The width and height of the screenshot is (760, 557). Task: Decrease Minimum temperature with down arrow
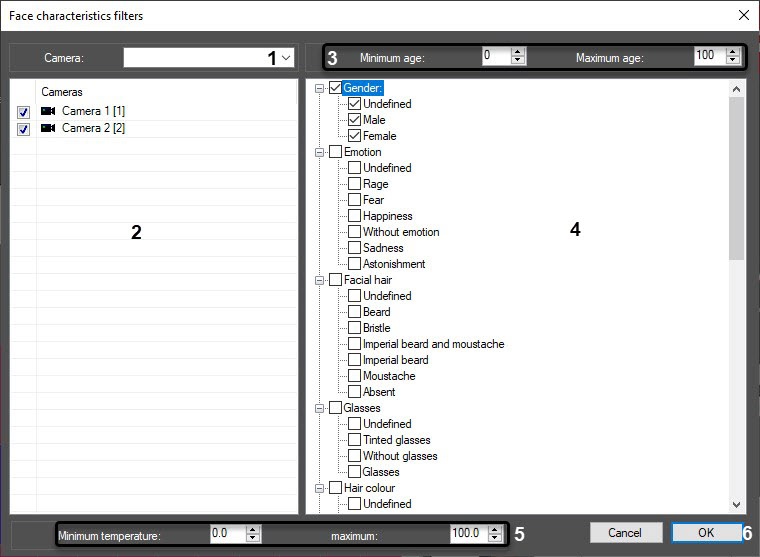253,538
